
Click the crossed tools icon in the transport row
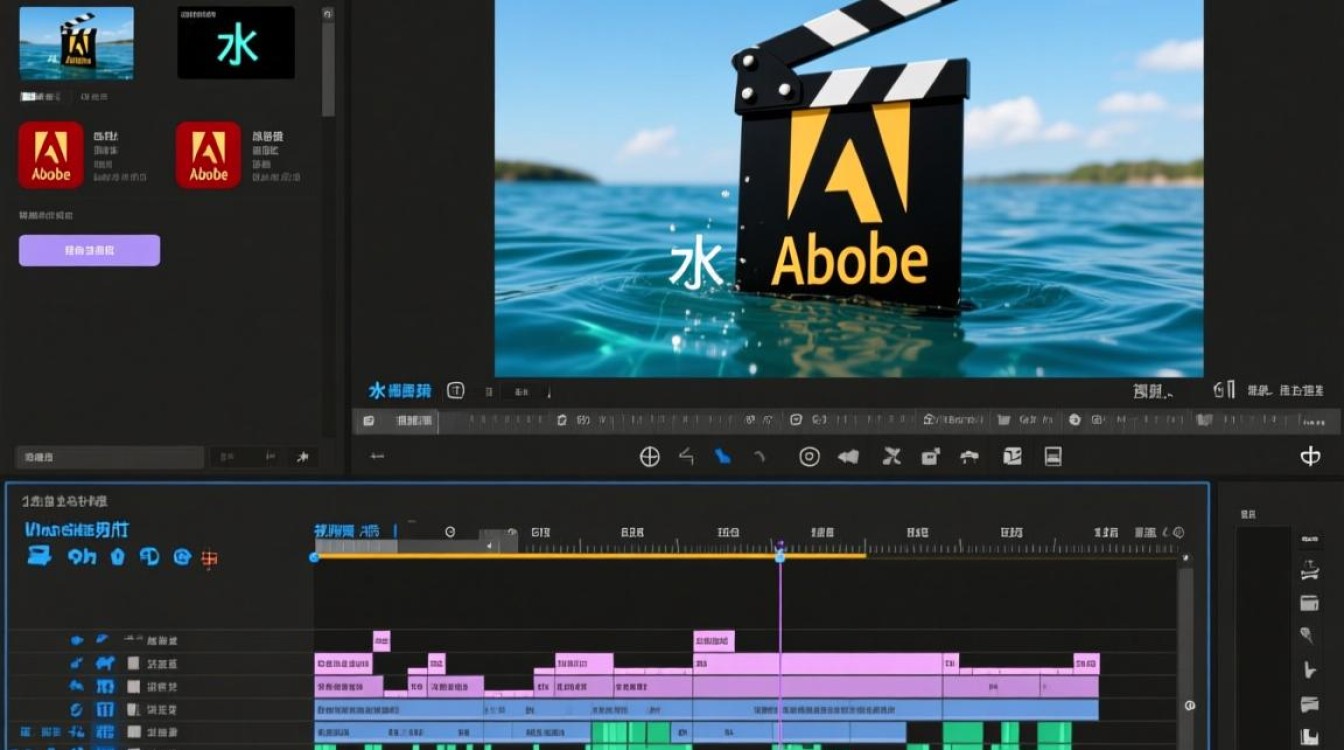[x=891, y=457]
